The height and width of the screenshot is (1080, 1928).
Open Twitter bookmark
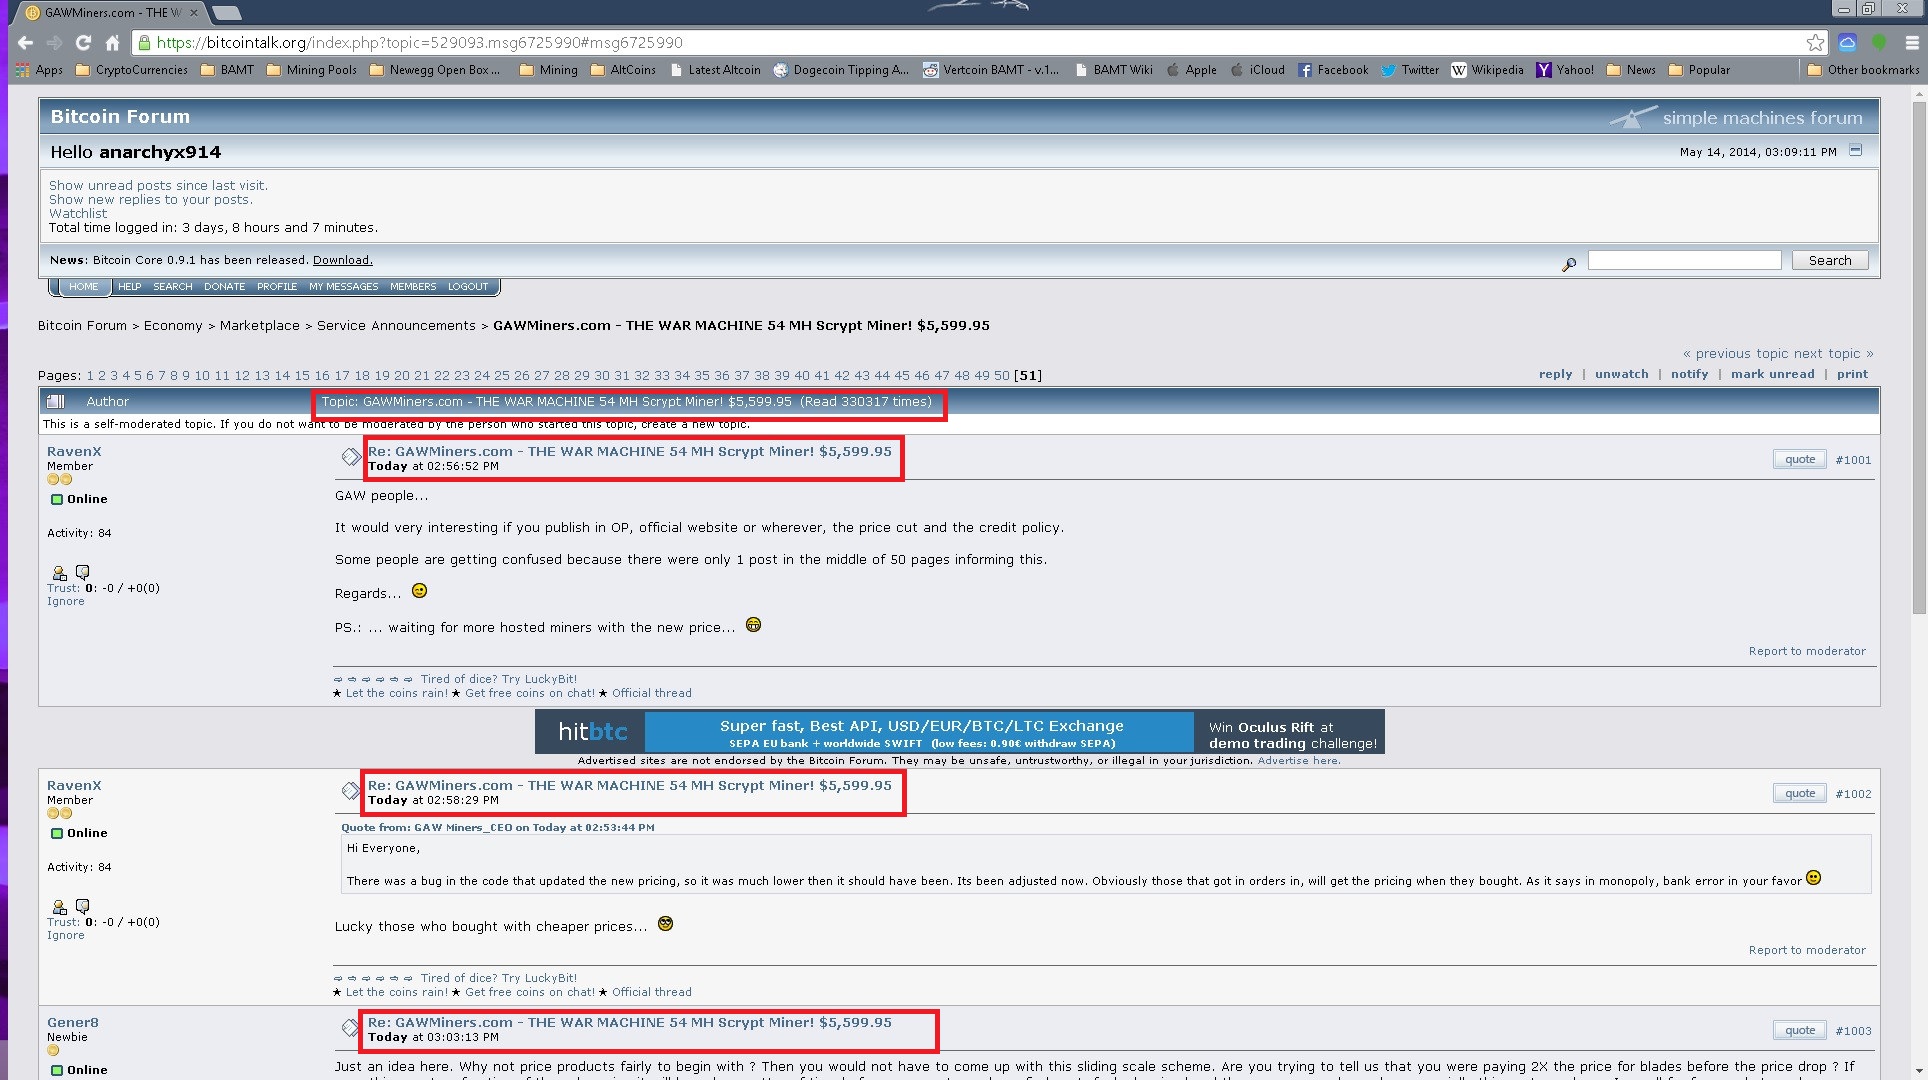(x=1410, y=70)
